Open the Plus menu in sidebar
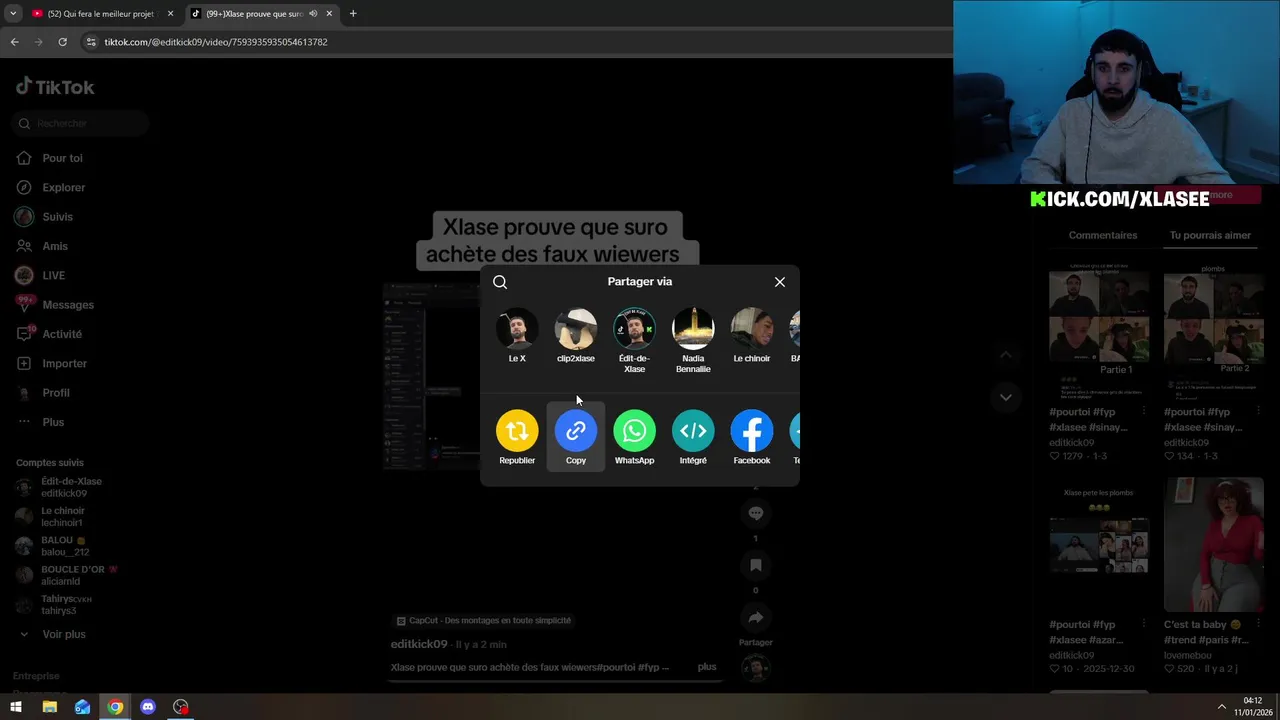This screenshot has height=720, width=1280. pyautogui.click(x=53, y=422)
